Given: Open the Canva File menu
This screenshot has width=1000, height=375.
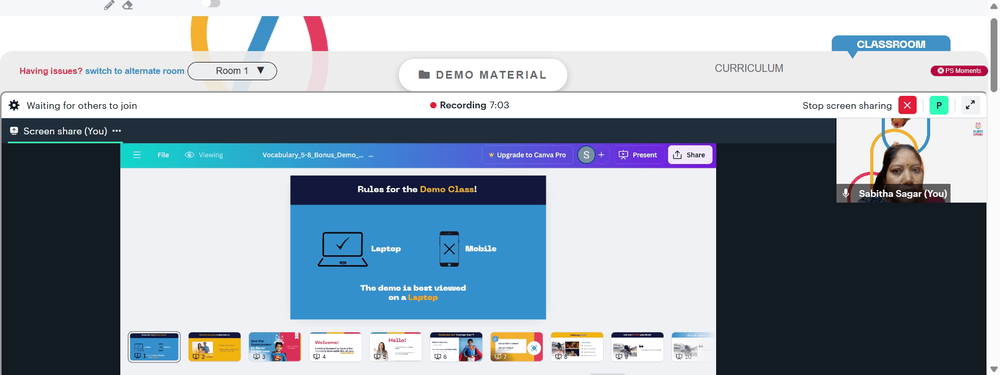Looking at the screenshot, I should (163, 155).
